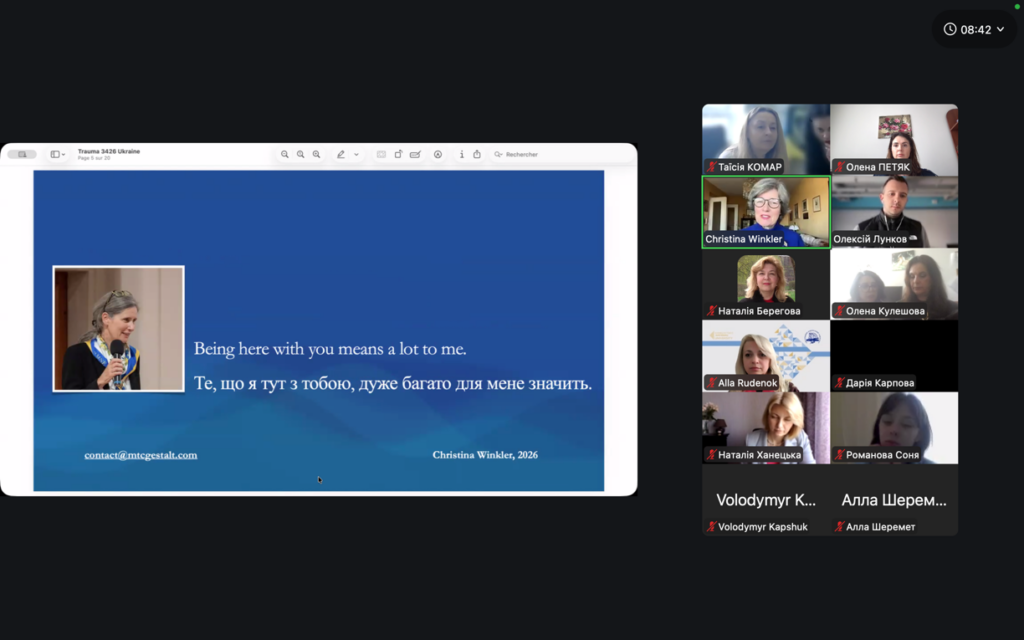This screenshot has width=1024, height=640.
Task: Click the muted mic icon beside Alla Rudenok
Action: 712,383
